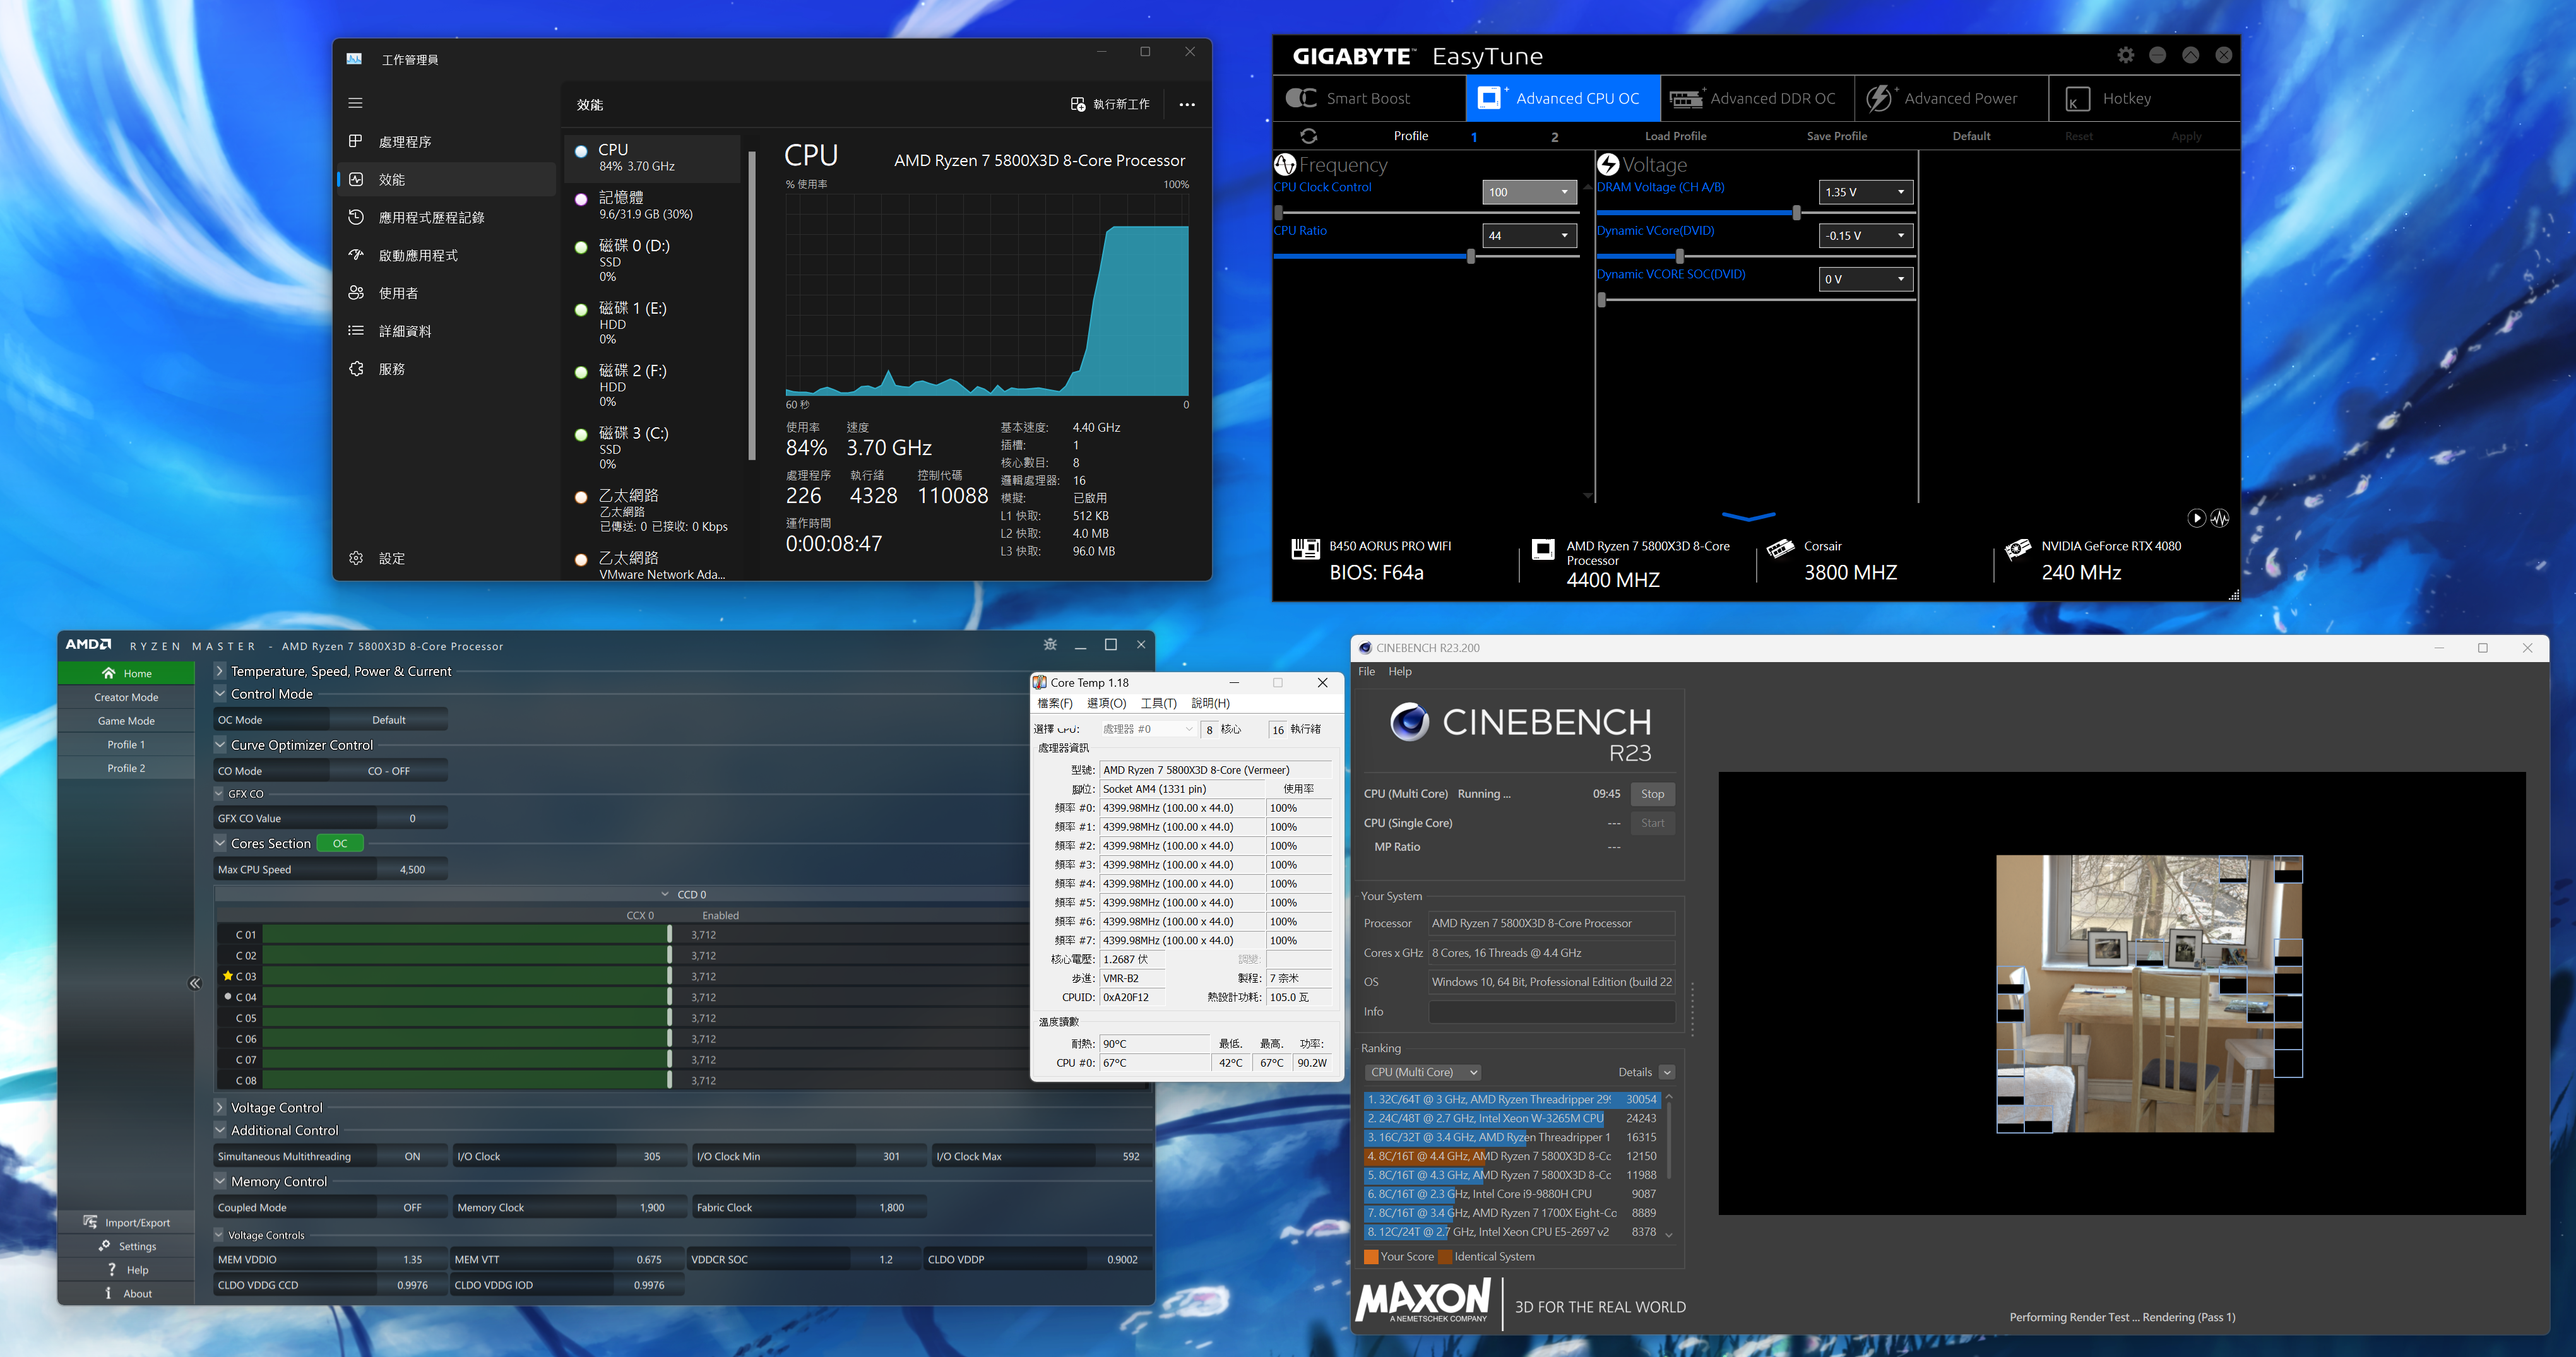Viewport: 2576px width, 1357px height.
Task: Open Cinebench ranking CPU (Multi Core) dropdown
Action: [x=1423, y=1072]
